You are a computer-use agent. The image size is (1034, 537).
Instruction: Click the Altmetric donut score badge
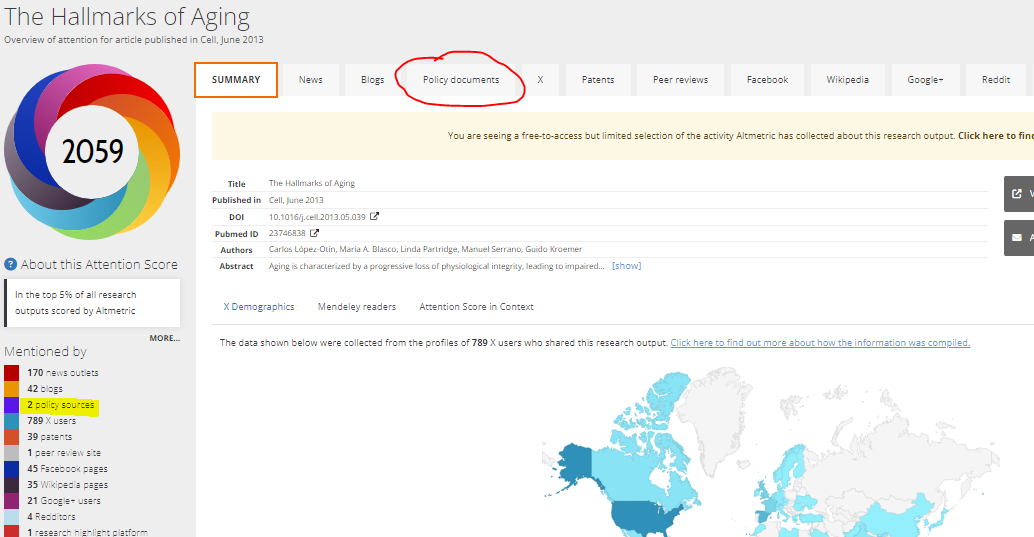pyautogui.click(x=92, y=151)
